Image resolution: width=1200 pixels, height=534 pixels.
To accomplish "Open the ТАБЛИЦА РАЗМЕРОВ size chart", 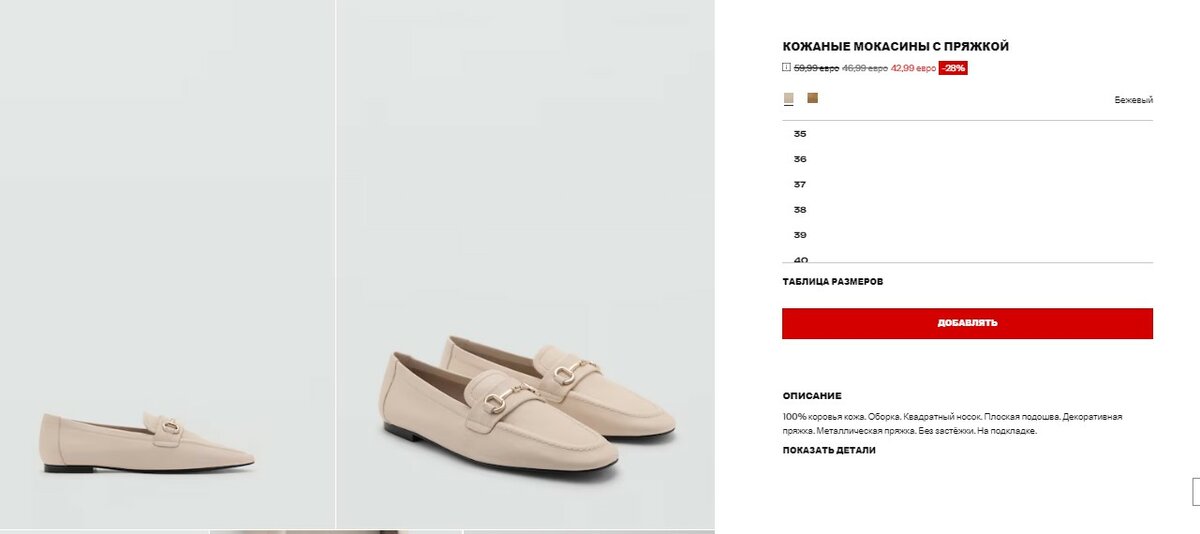I will pos(832,282).
